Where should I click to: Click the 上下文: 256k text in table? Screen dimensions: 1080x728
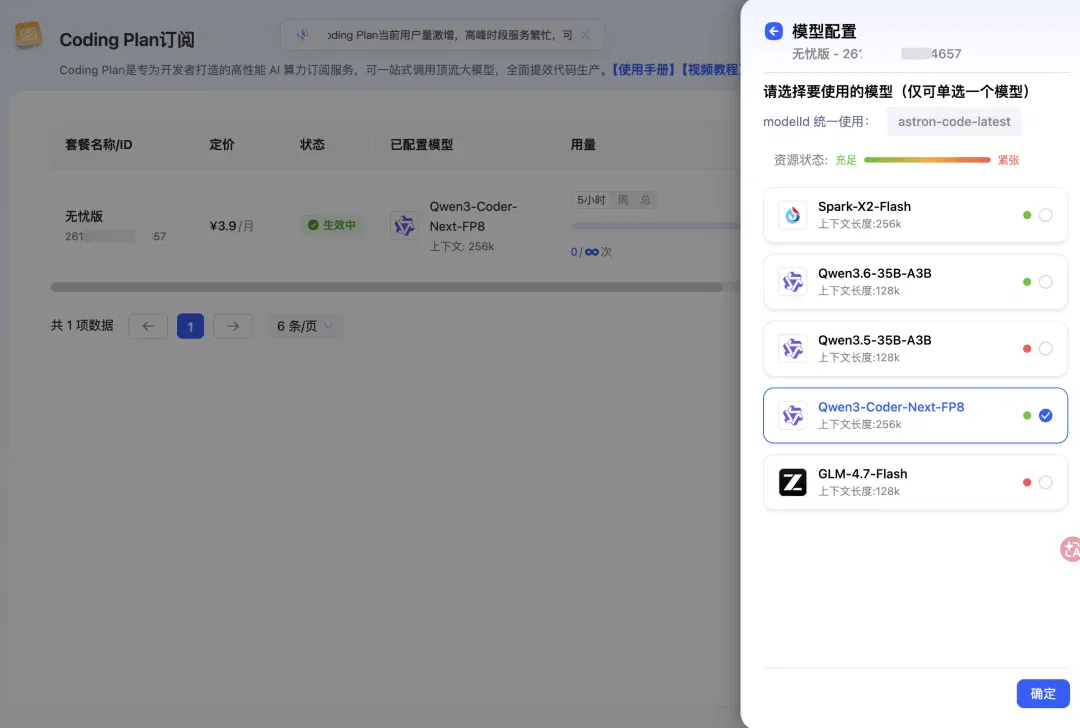tap(461, 247)
